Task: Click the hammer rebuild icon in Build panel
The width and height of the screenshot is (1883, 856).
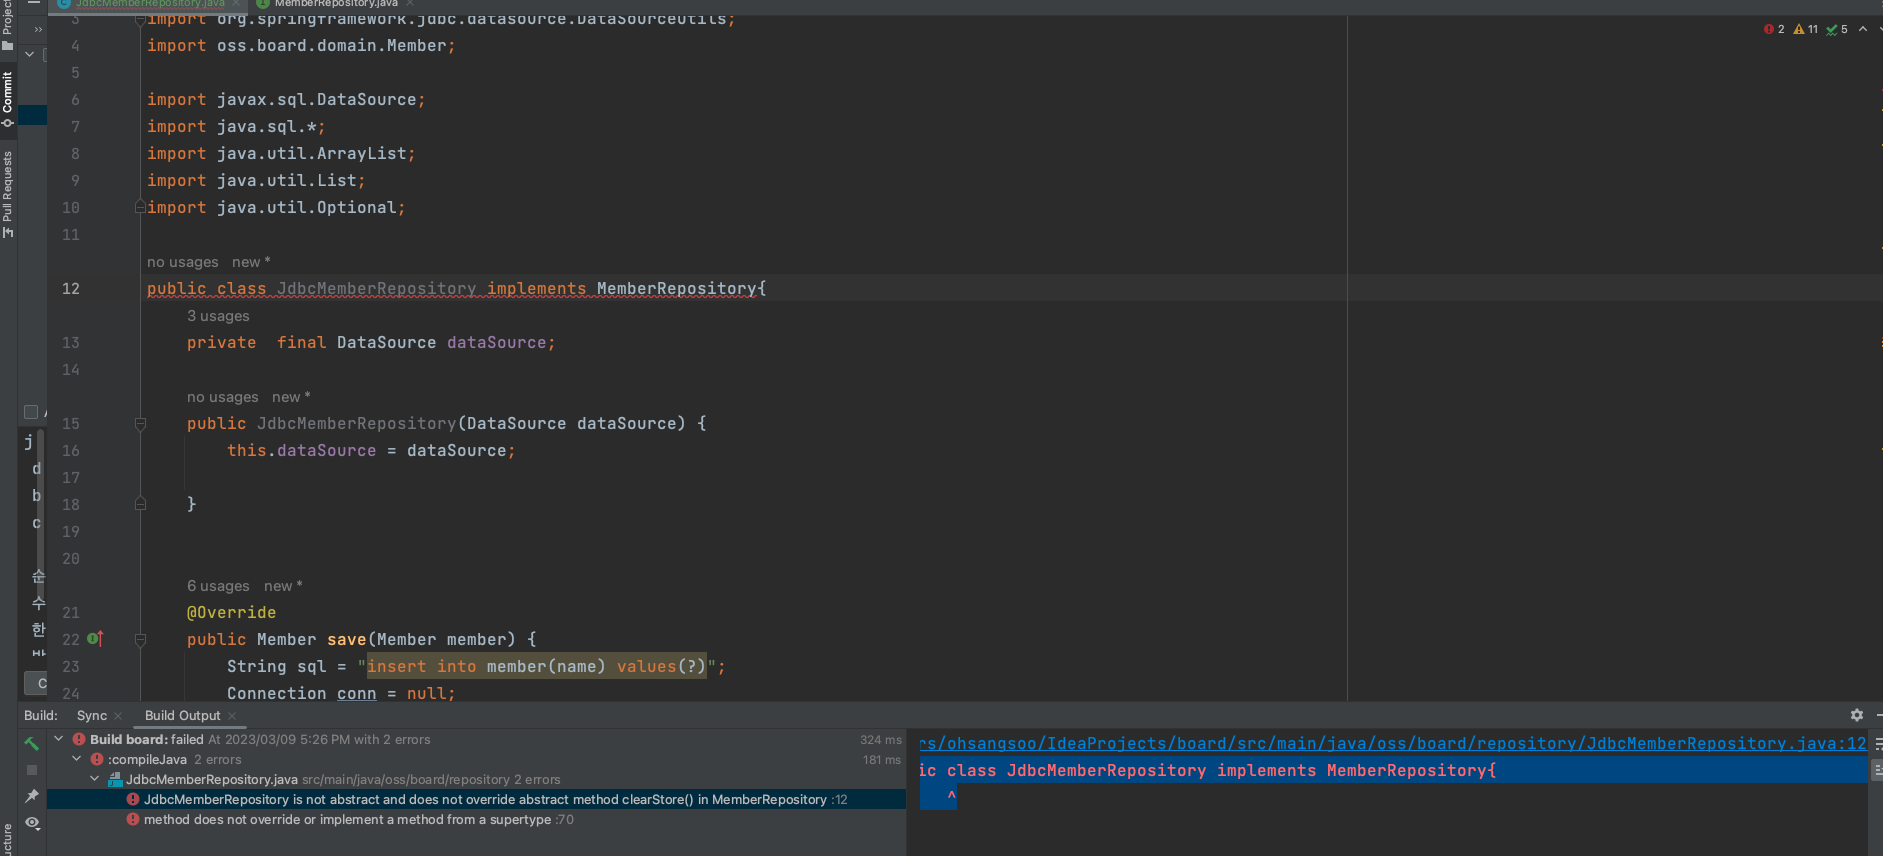Action: 32,743
